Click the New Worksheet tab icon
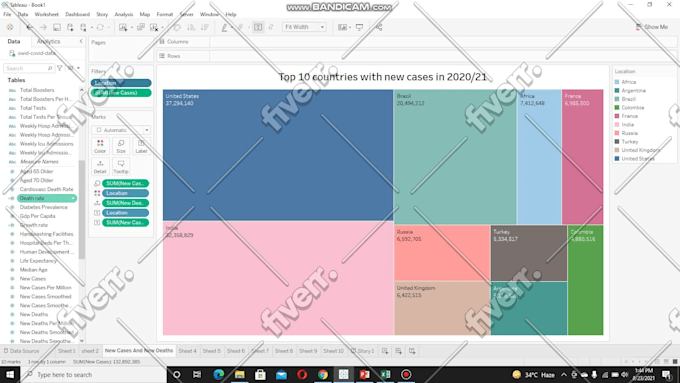The height and width of the screenshot is (383, 680). point(385,351)
